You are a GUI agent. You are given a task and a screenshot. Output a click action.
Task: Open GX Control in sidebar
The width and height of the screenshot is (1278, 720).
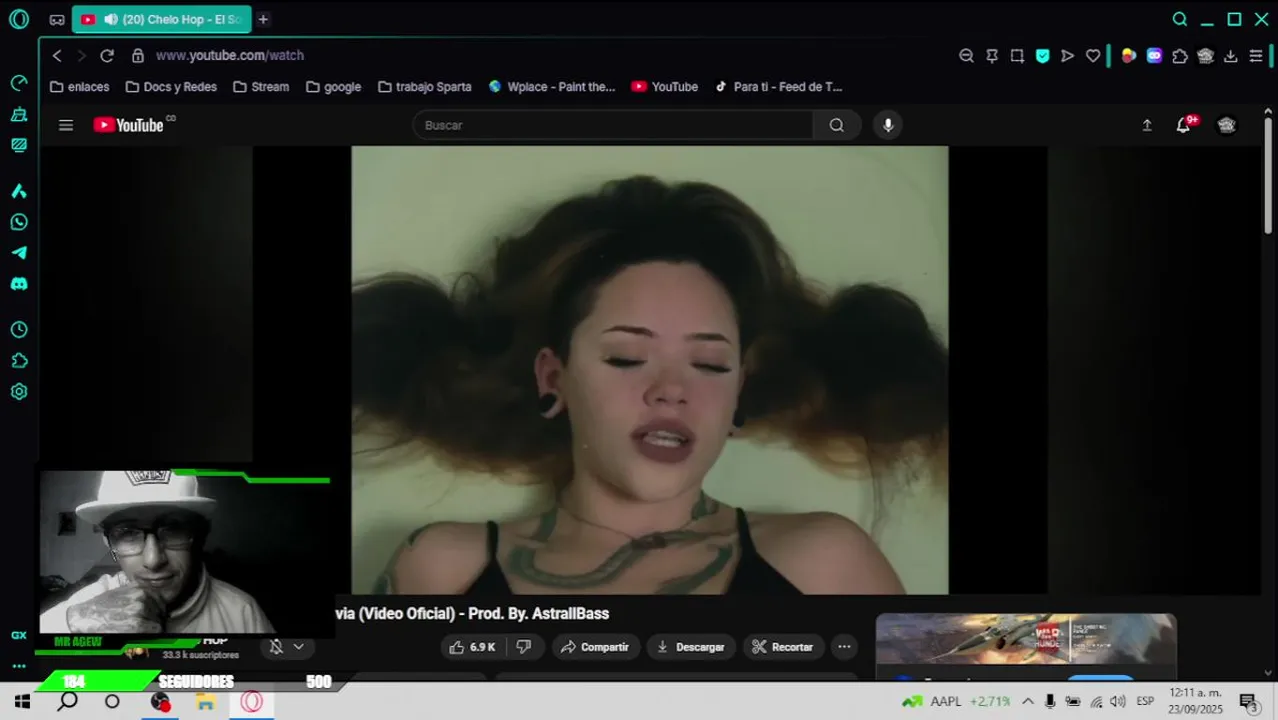[19, 83]
